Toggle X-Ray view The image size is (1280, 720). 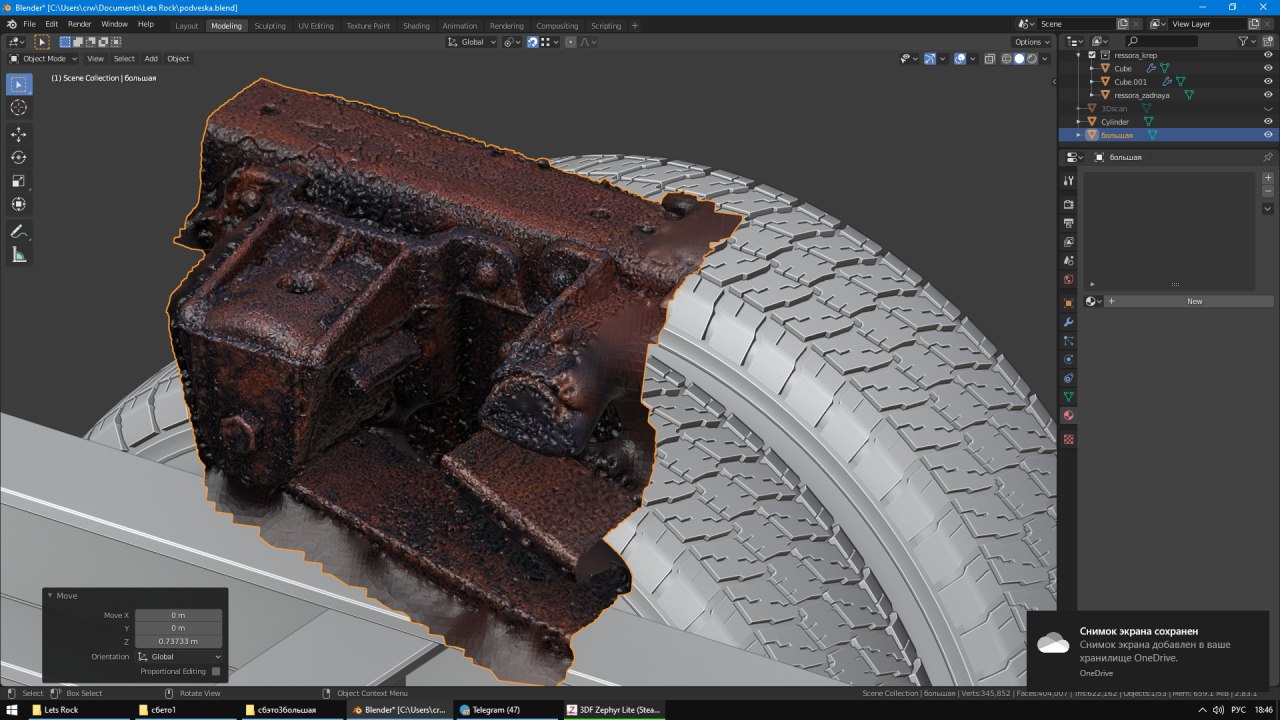(x=989, y=58)
